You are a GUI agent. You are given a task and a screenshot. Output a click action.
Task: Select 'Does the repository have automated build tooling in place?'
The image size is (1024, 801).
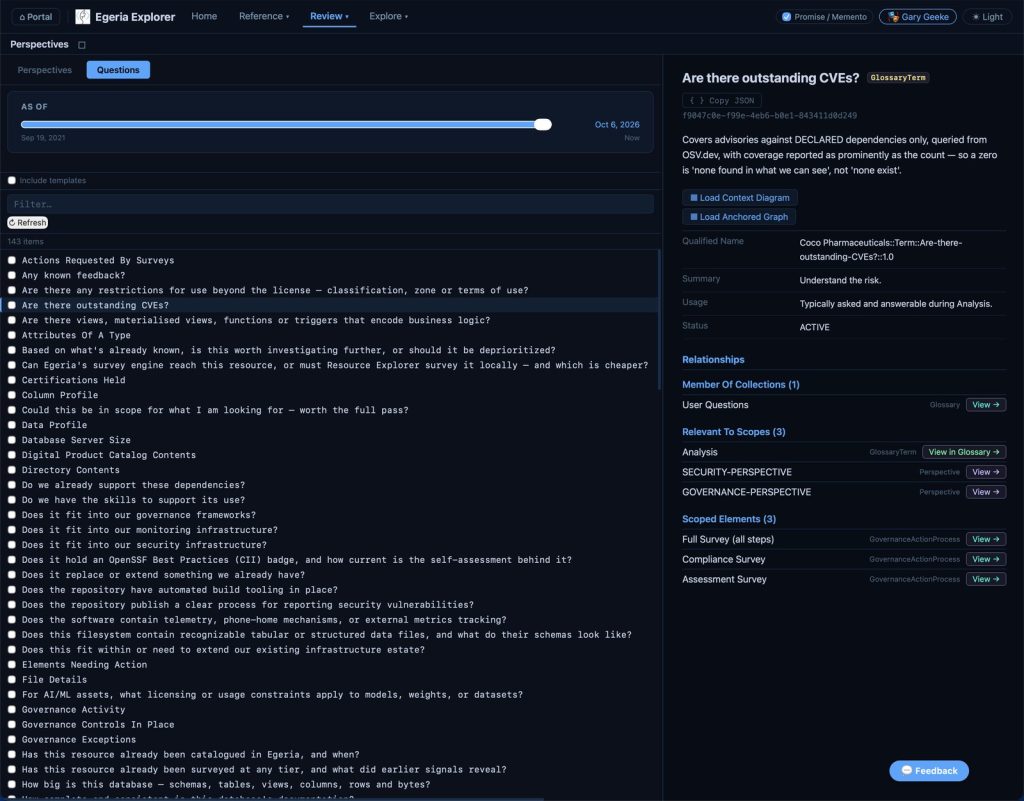(x=330, y=590)
